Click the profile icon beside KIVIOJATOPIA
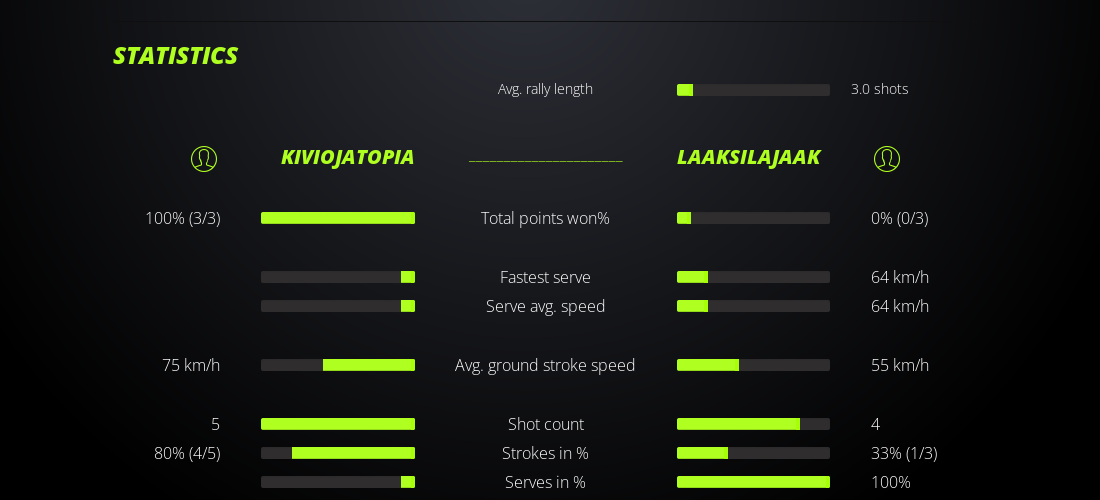Viewport: 1100px width, 500px height. pyautogui.click(x=204, y=158)
